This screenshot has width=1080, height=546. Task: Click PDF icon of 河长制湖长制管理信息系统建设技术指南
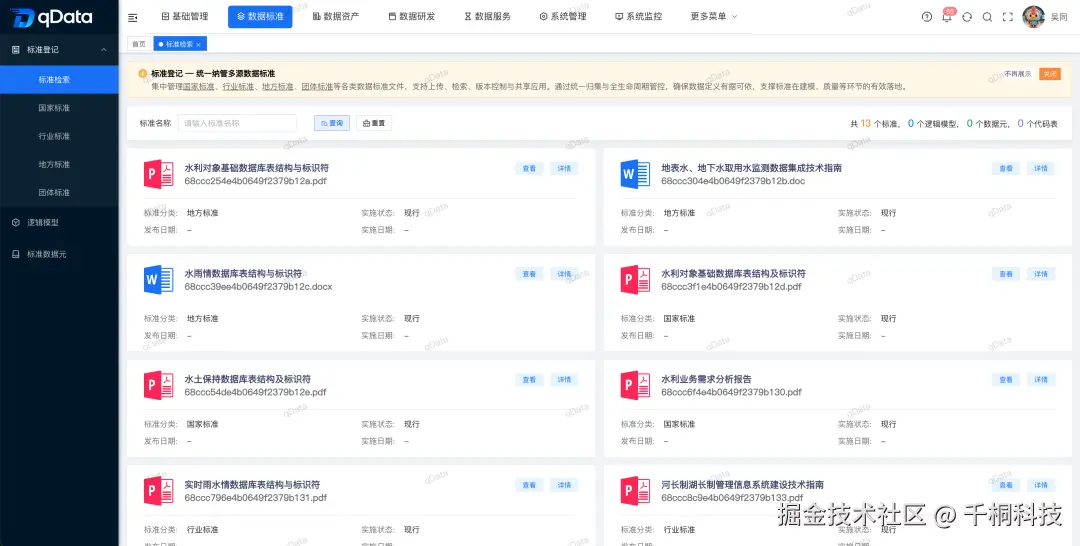point(635,490)
